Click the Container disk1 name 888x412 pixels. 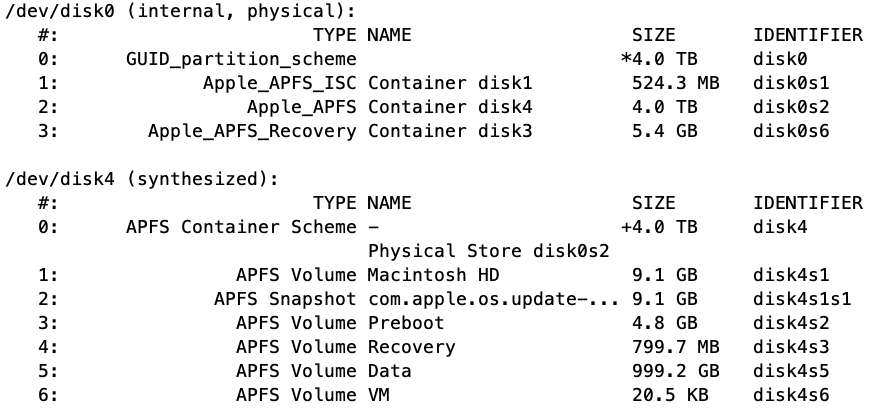click(450, 83)
